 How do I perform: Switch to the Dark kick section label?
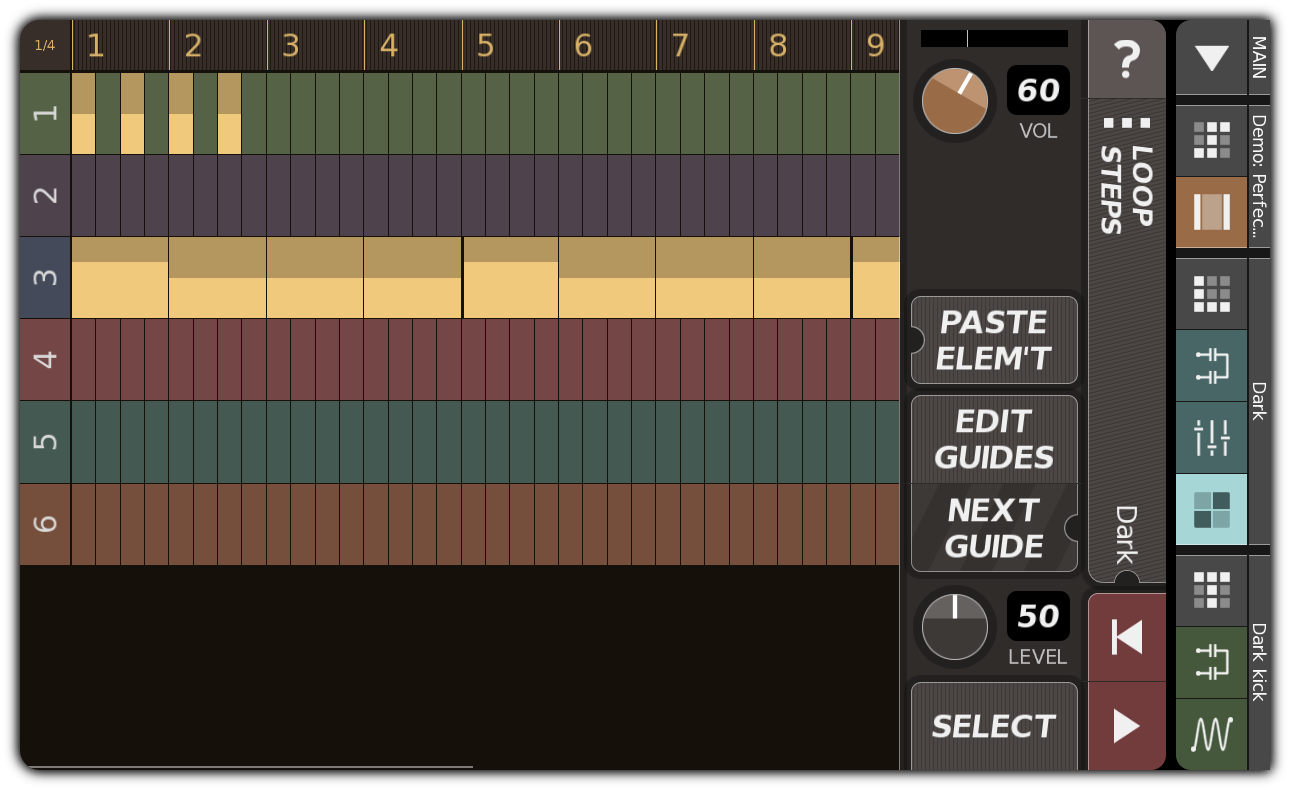click(x=1258, y=655)
